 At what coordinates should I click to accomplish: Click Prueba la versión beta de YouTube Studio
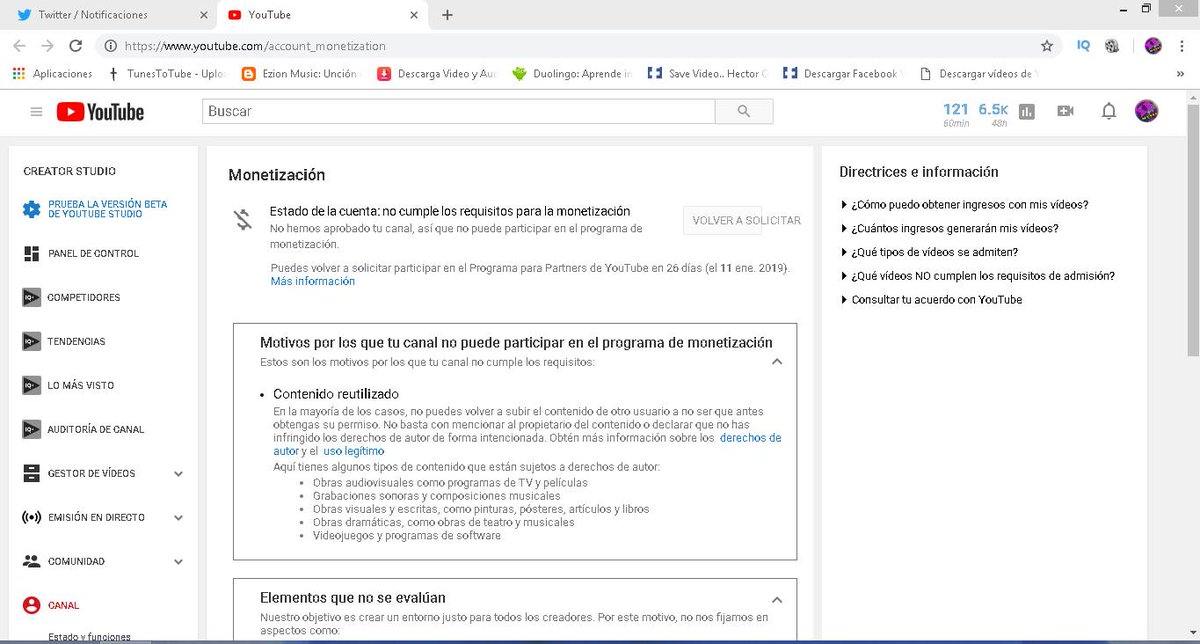108,209
